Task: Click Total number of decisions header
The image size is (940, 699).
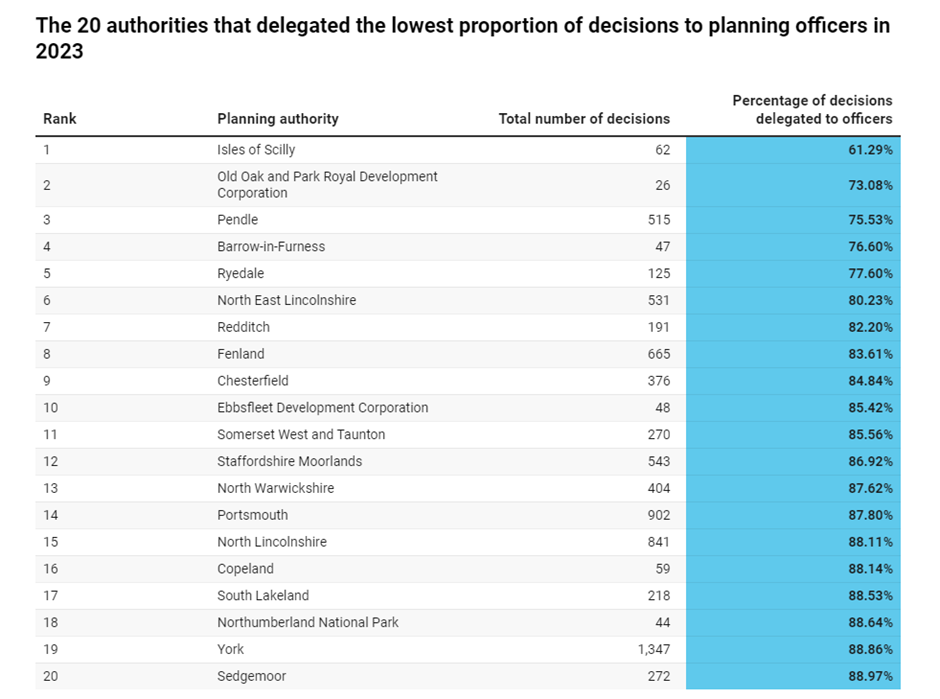Action: [584, 118]
